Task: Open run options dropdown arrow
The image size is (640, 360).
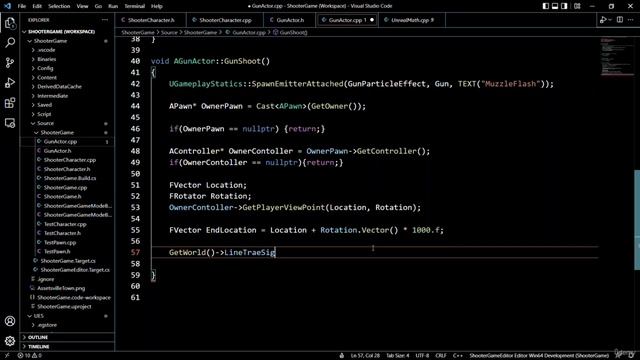Action: (610, 20)
